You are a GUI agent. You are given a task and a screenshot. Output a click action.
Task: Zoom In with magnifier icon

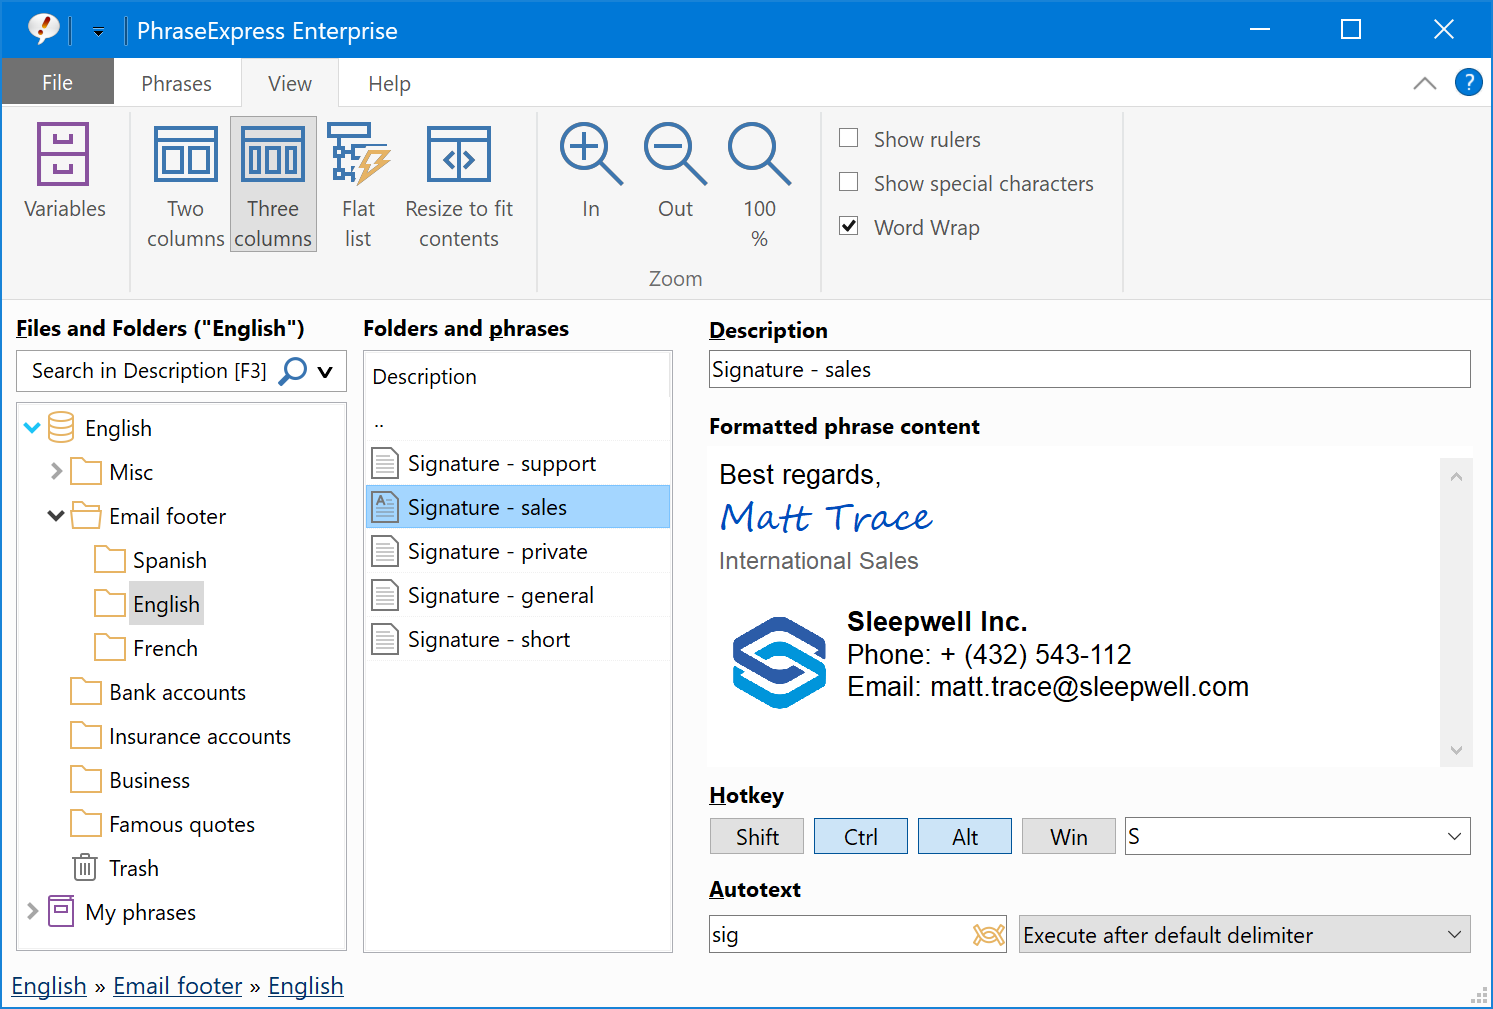tap(591, 170)
